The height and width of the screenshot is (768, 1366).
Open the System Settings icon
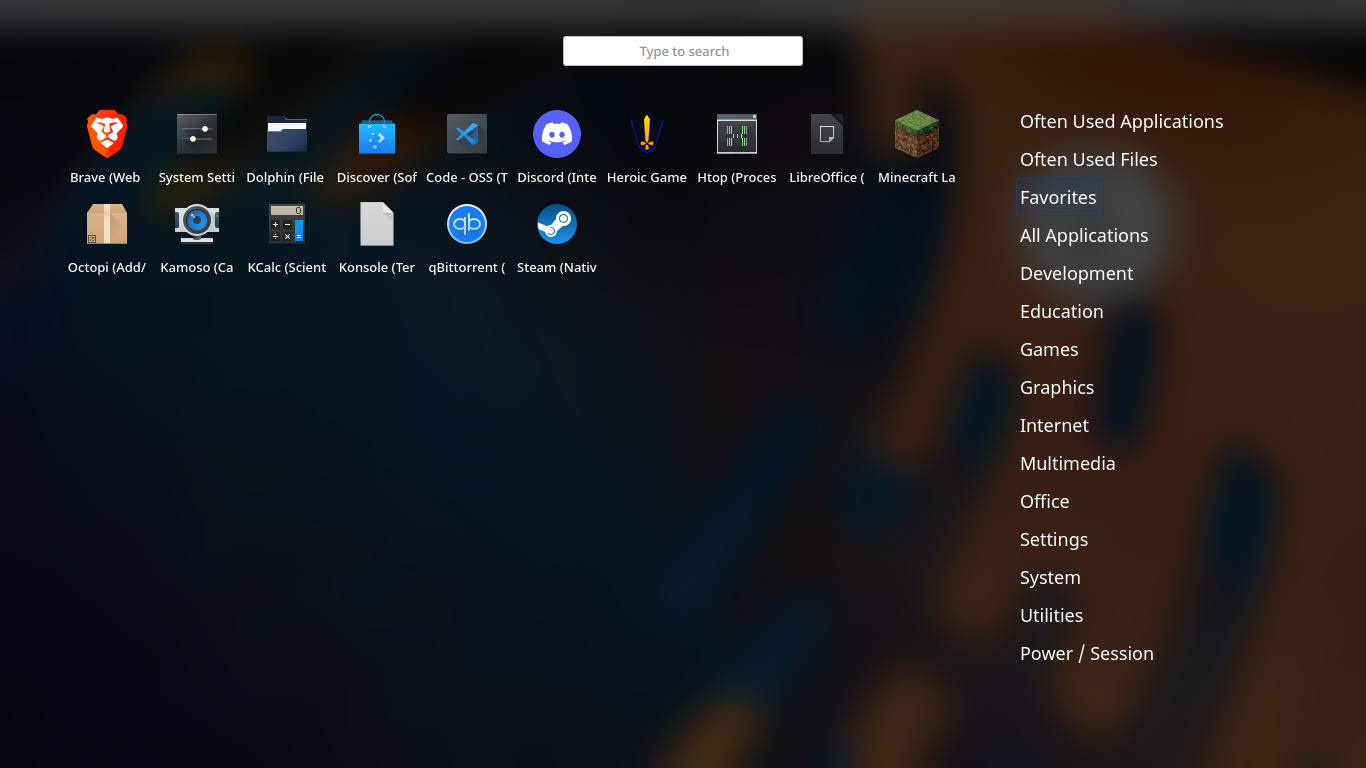197,134
